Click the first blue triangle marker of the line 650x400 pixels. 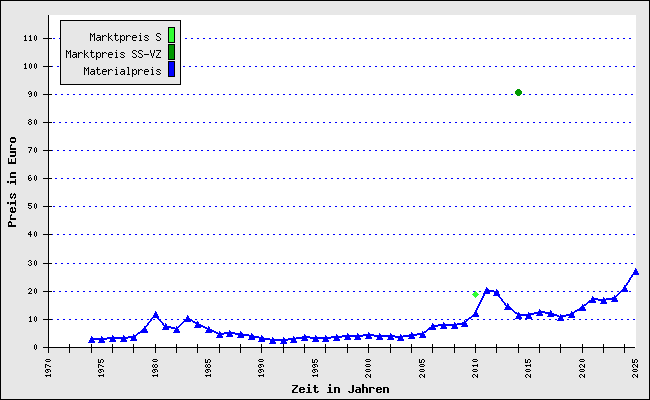(x=91, y=340)
